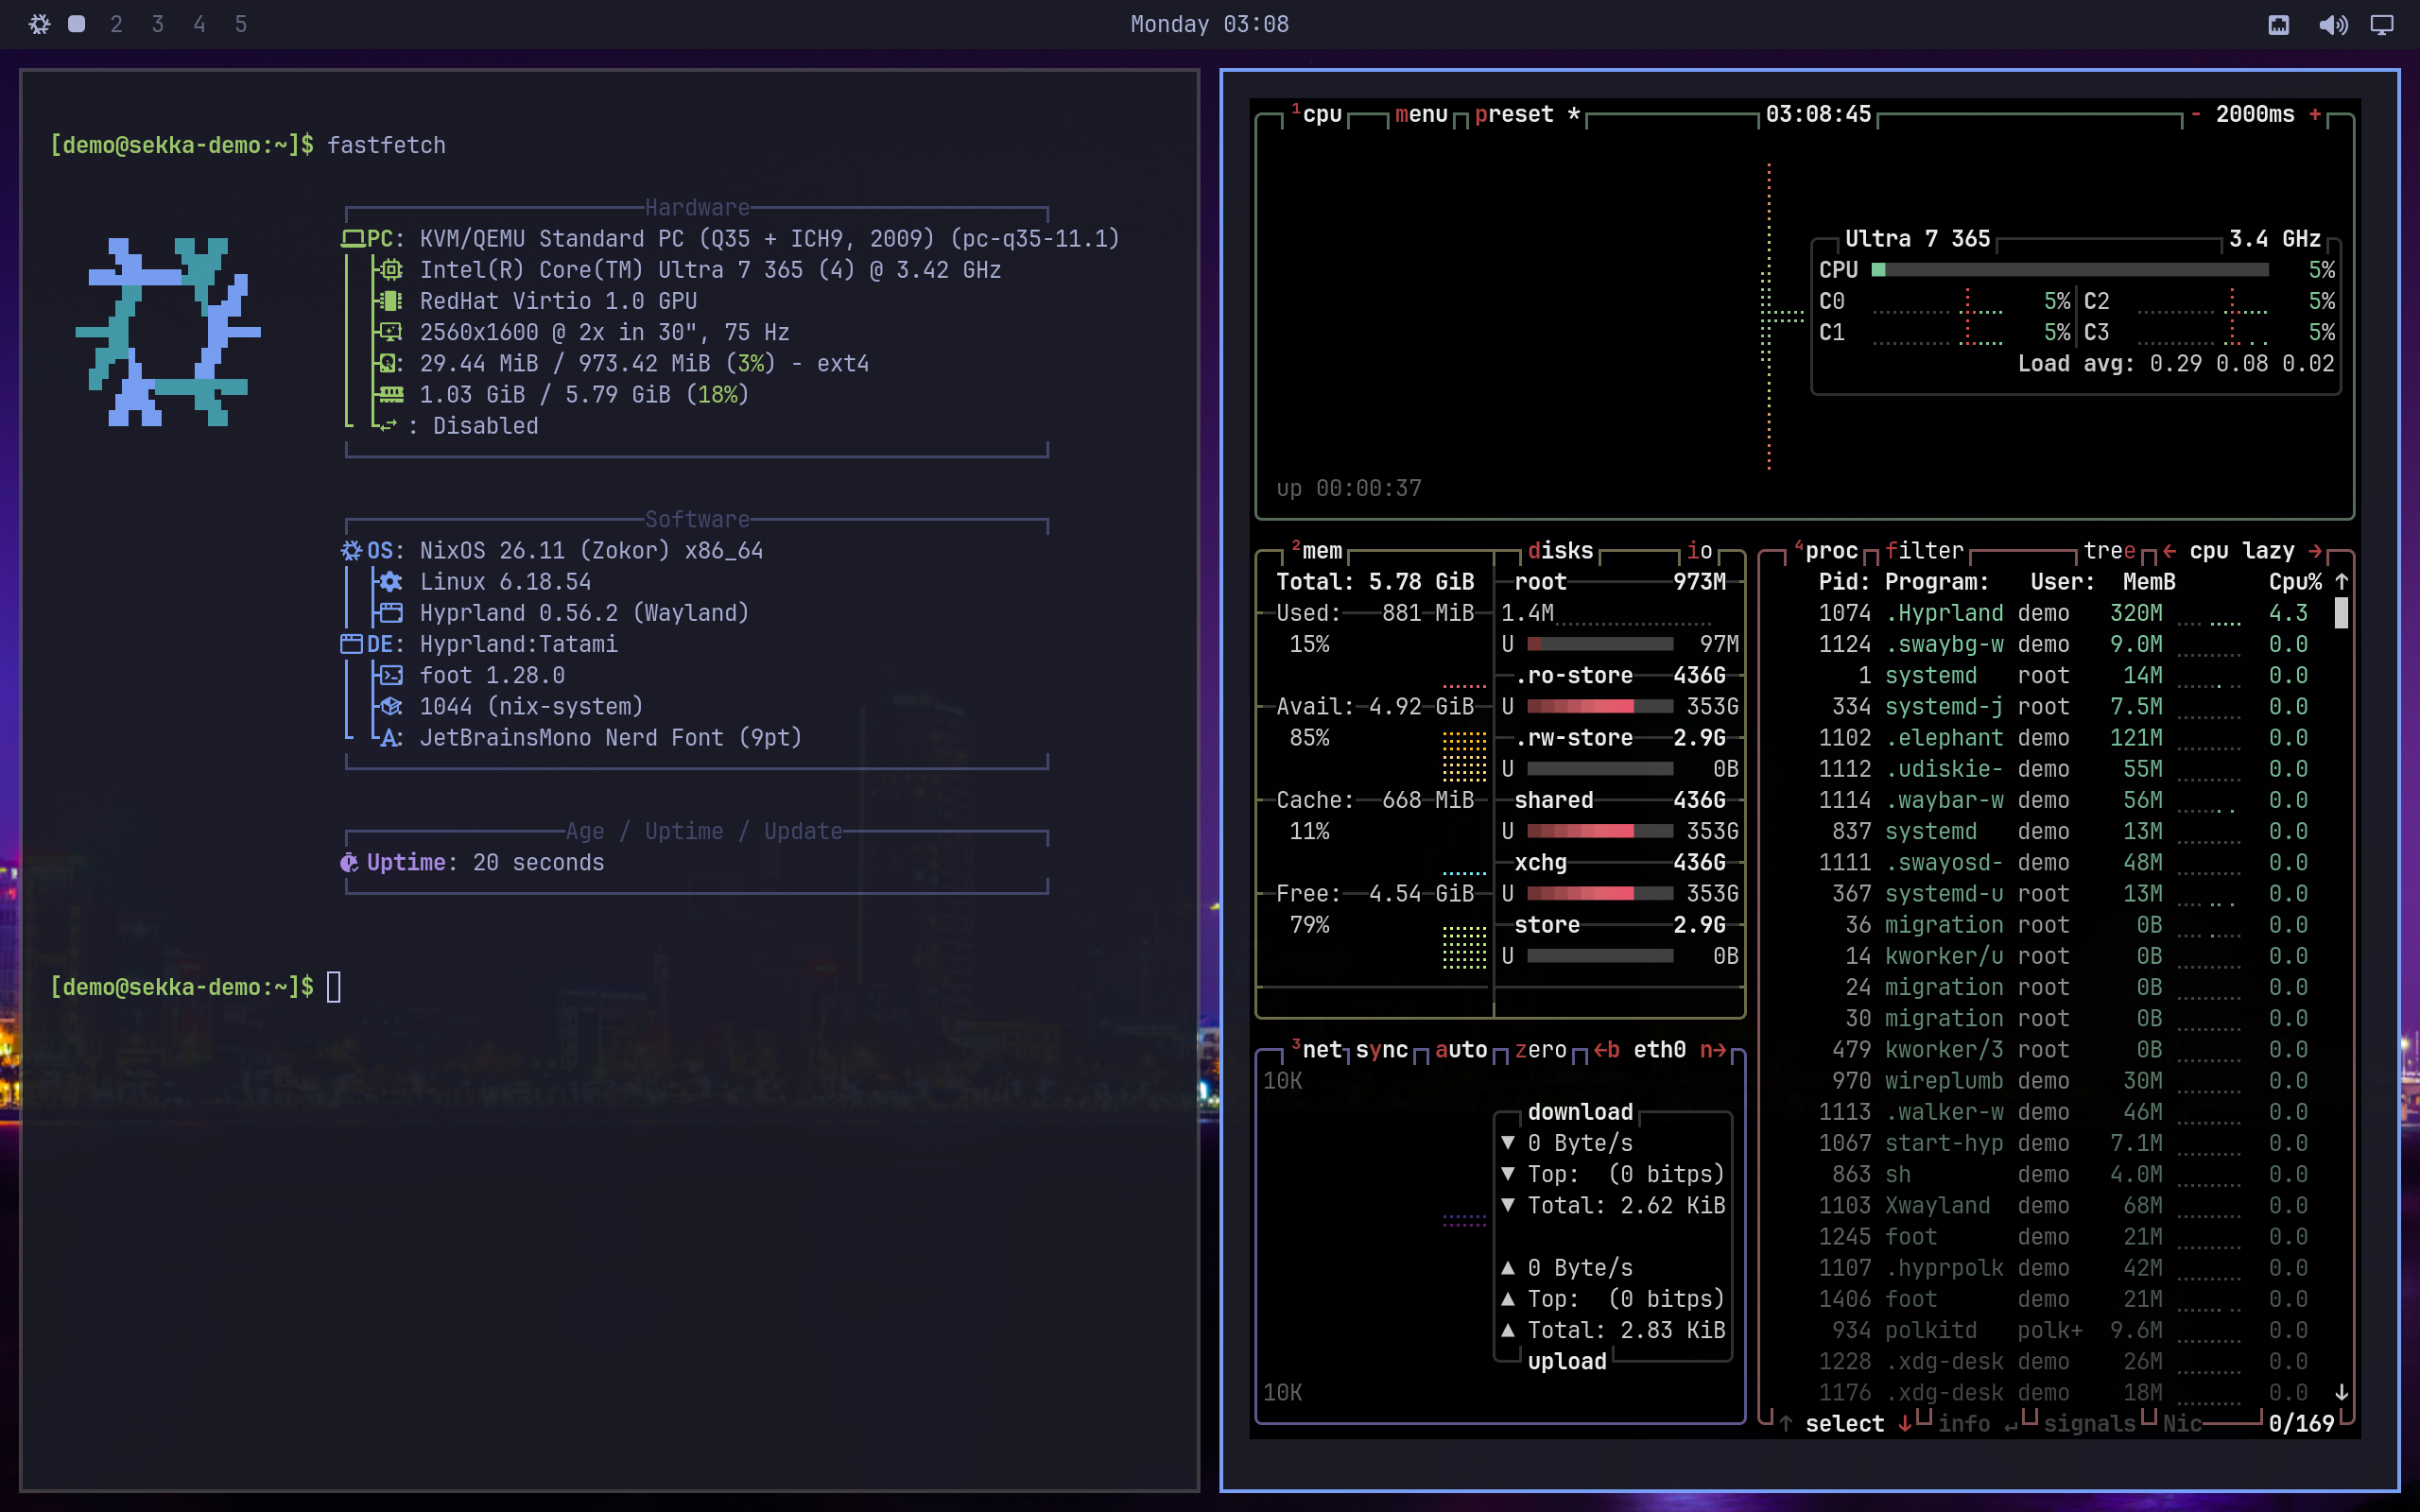
Task: Click the signals button in proc footer
Action: tap(2089, 1424)
